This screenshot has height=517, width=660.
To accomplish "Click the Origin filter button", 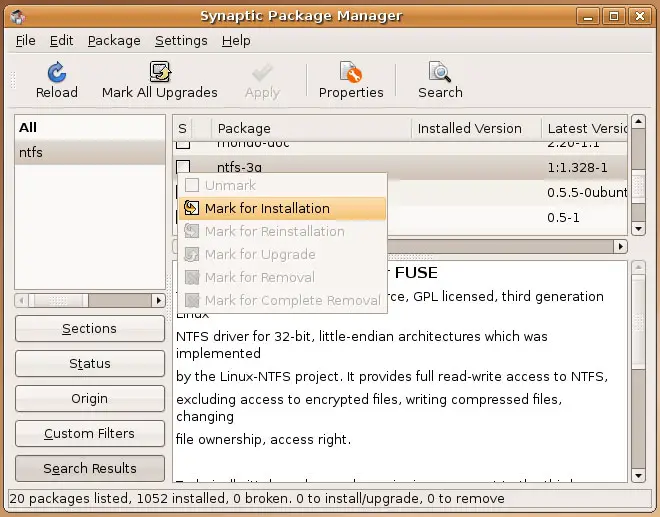I will point(90,398).
